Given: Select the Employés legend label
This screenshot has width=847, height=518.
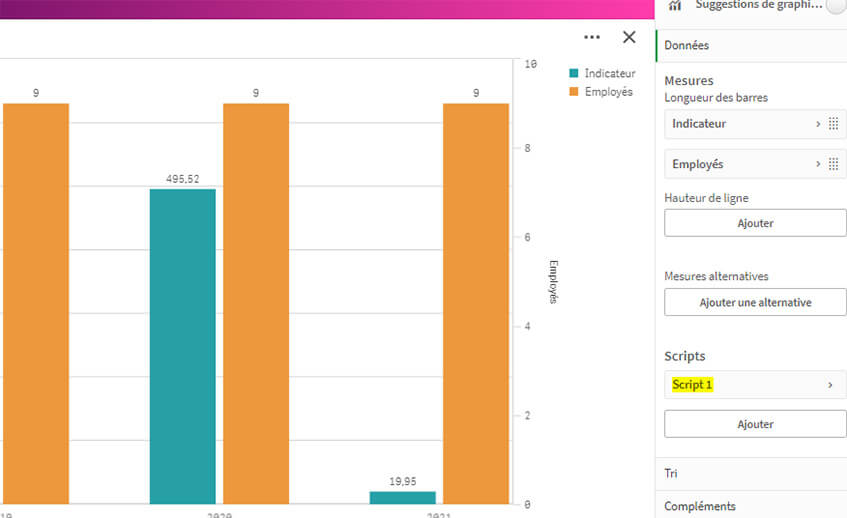Looking at the screenshot, I should click(x=609, y=92).
